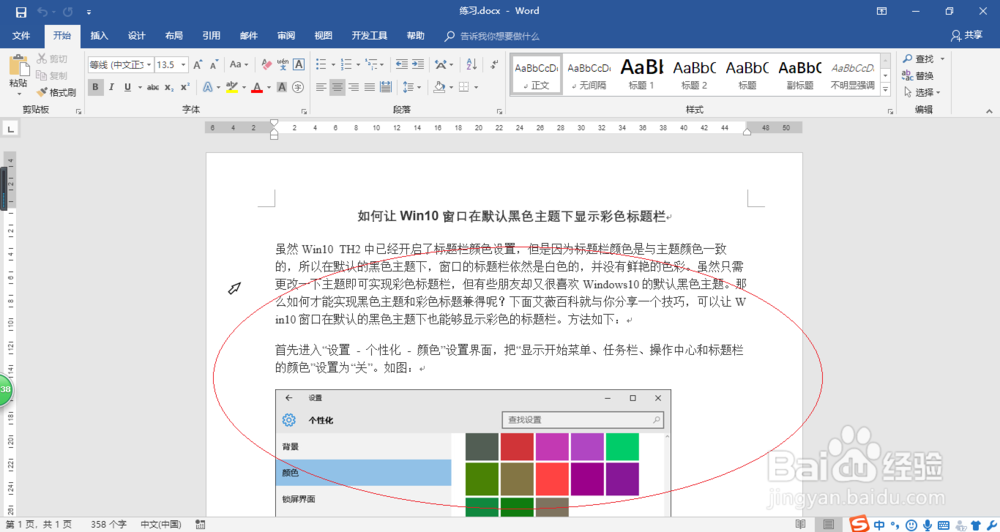Apply subscript formatting

coord(169,87)
